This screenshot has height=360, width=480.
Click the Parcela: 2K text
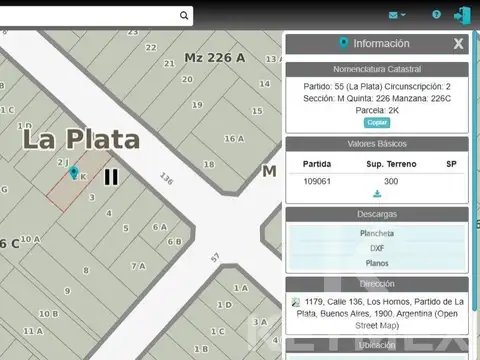point(377,111)
